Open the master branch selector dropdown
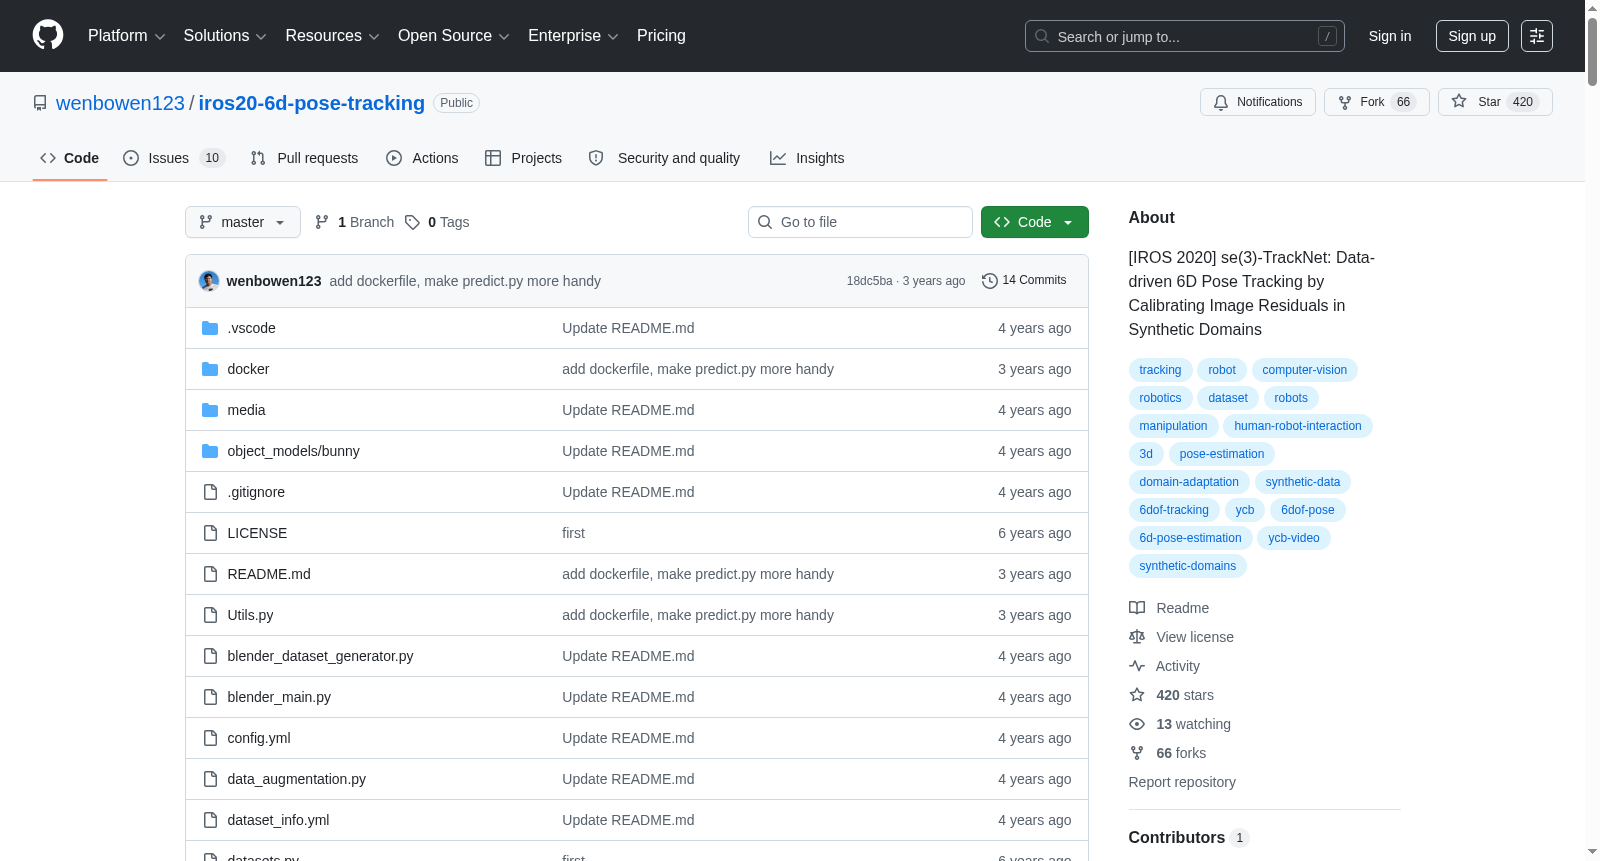 click(243, 222)
